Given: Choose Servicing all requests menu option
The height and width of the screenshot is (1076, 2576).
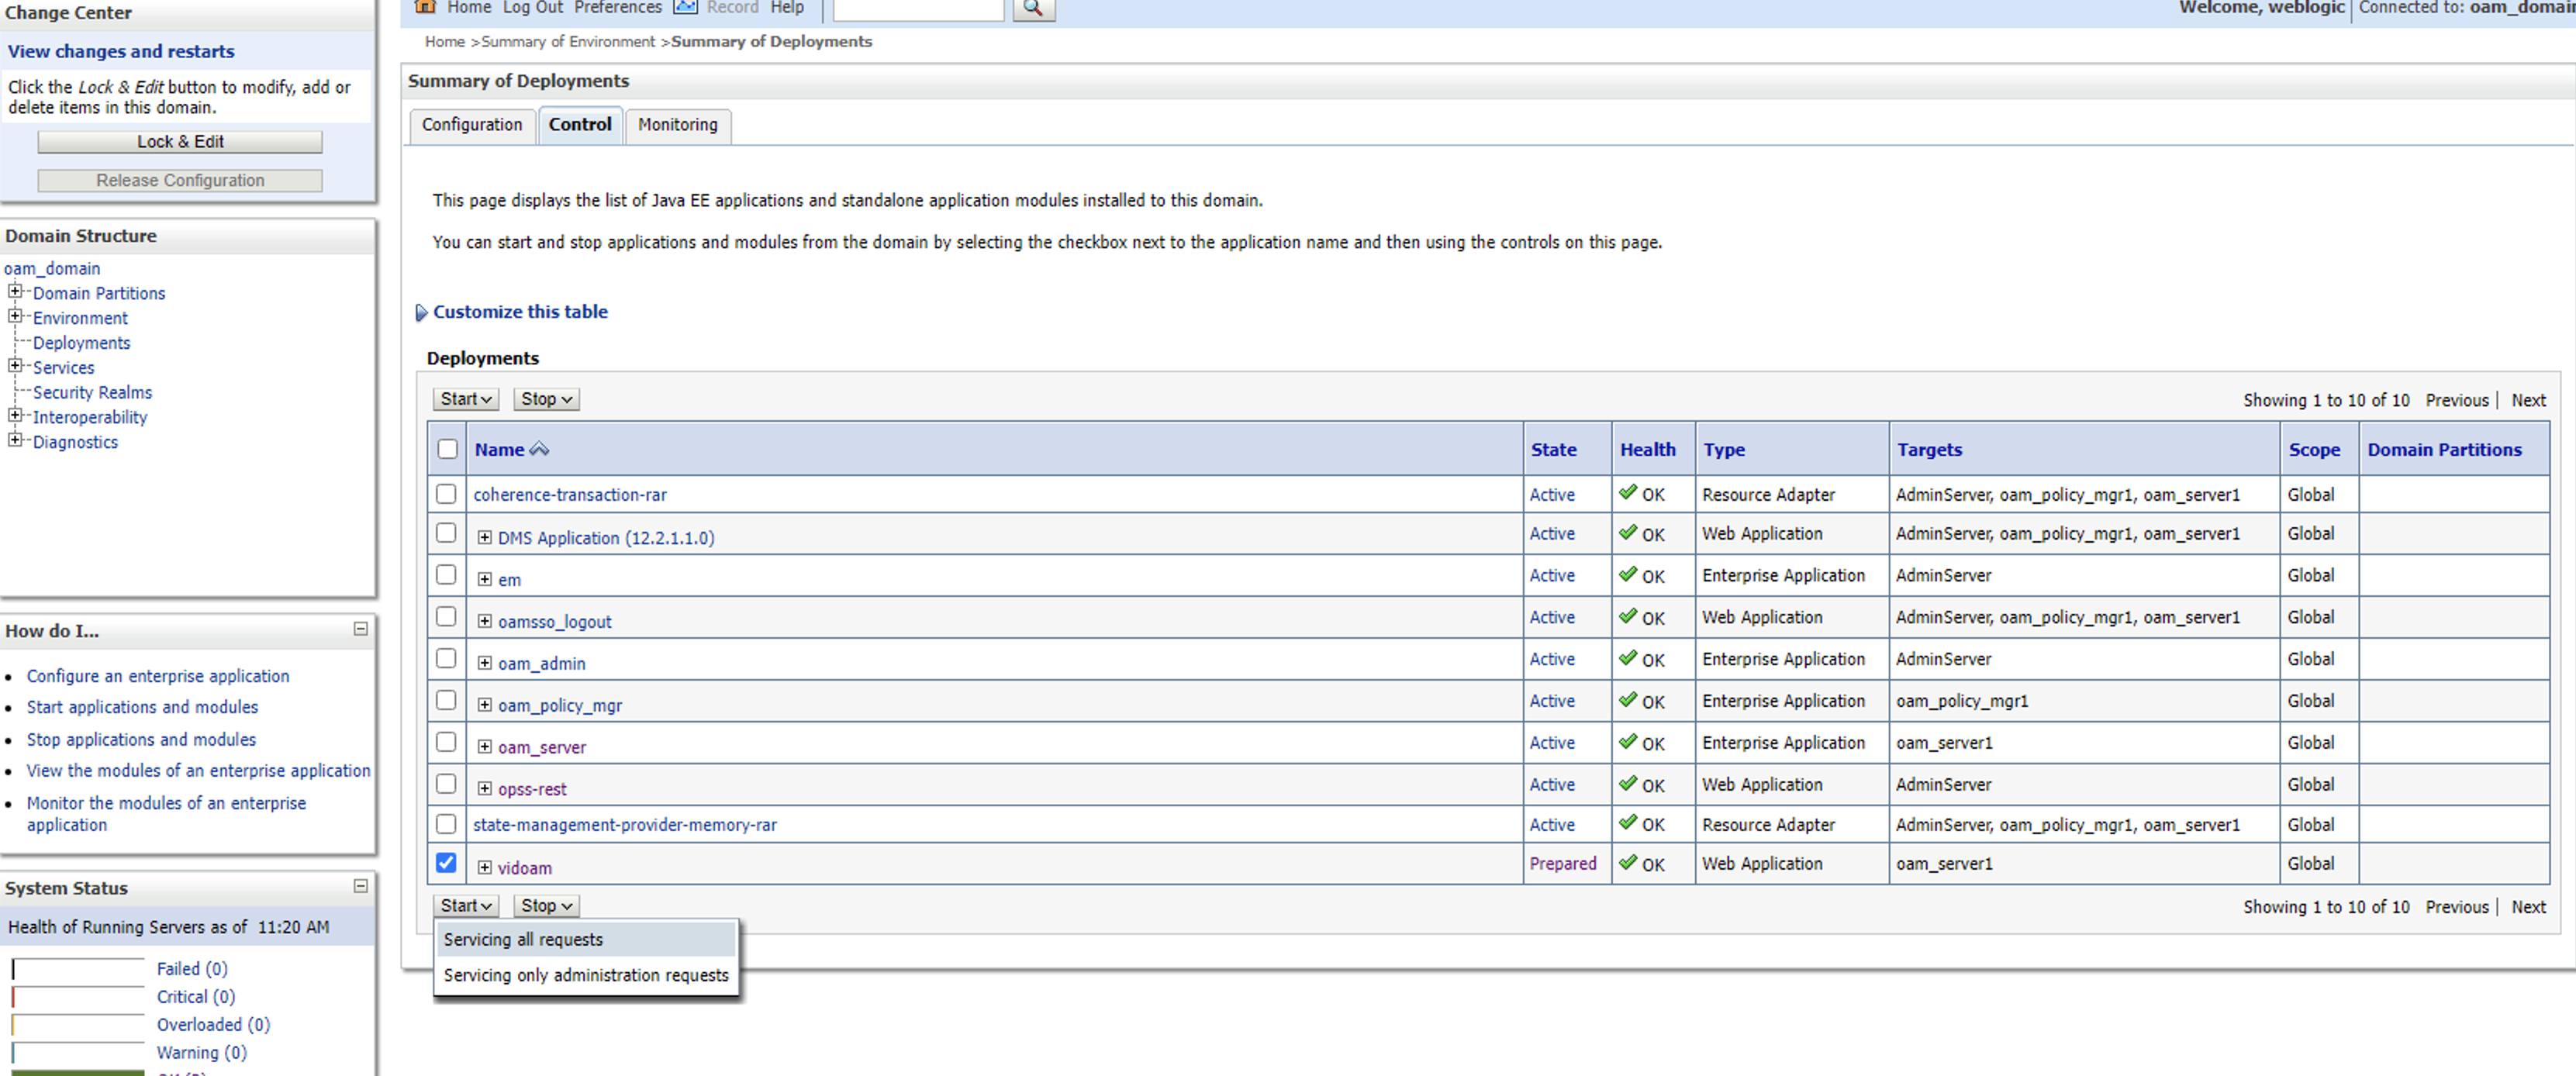Looking at the screenshot, I should coord(523,939).
